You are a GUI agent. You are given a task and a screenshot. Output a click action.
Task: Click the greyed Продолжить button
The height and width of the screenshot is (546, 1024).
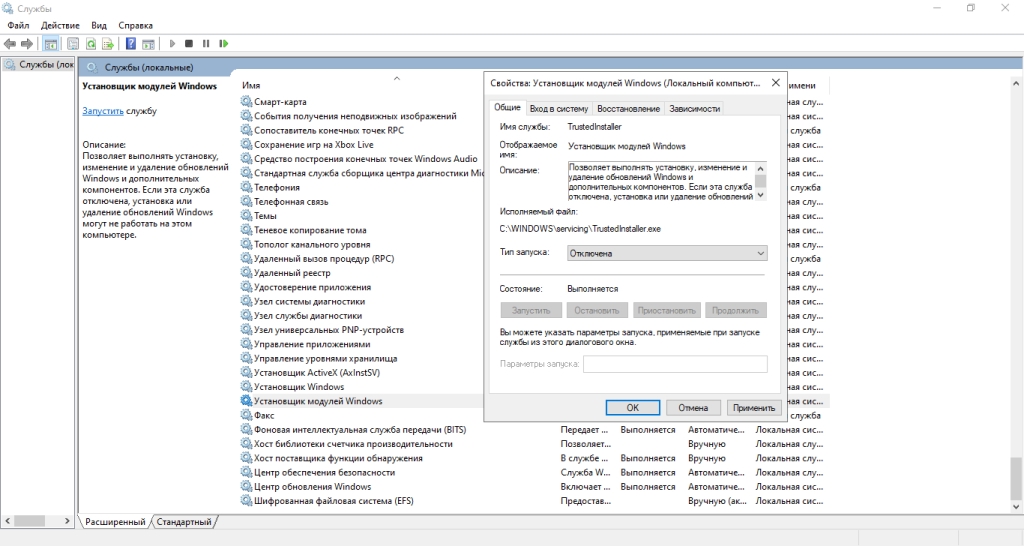(x=735, y=310)
